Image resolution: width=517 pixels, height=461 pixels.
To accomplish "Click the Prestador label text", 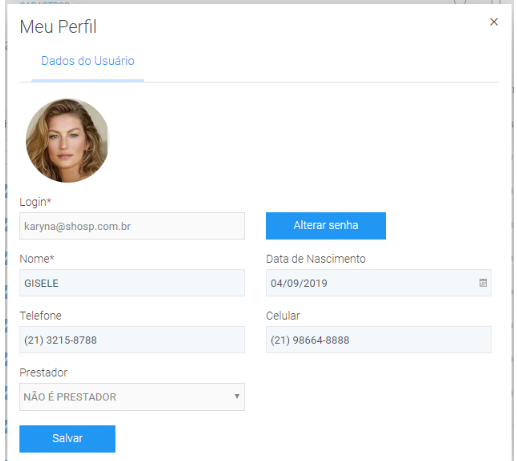I will coord(43,373).
